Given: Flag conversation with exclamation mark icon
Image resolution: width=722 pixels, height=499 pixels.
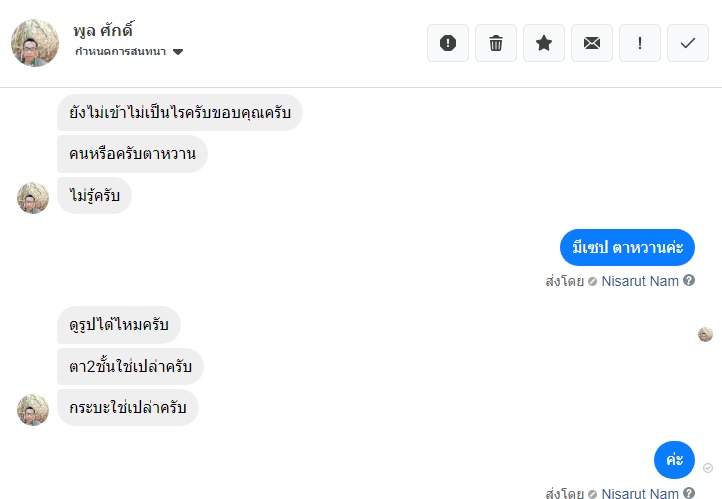Looking at the screenshot, I should pyautogui.click(x=640, y=43).
